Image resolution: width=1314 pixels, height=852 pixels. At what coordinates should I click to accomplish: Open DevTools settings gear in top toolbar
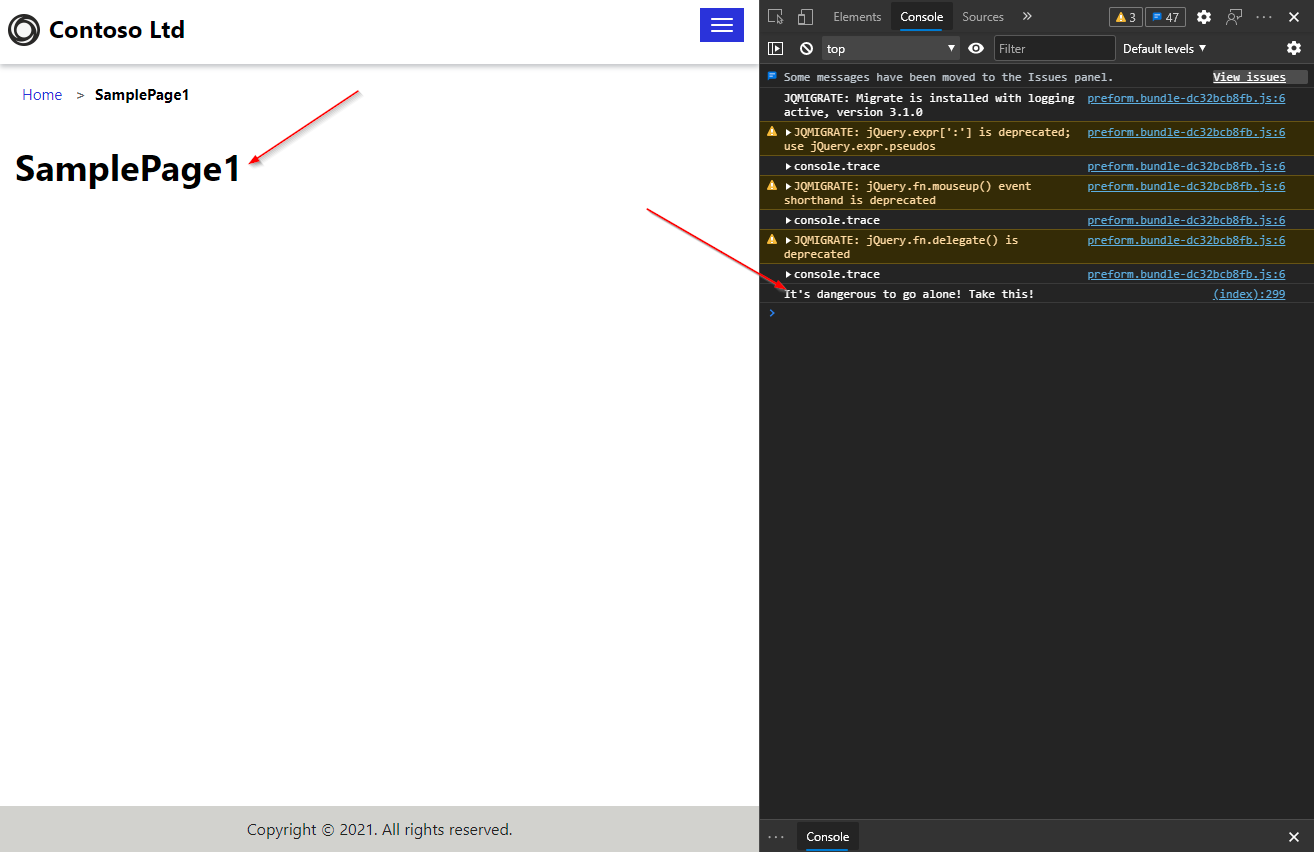(x=1204, y=17)
